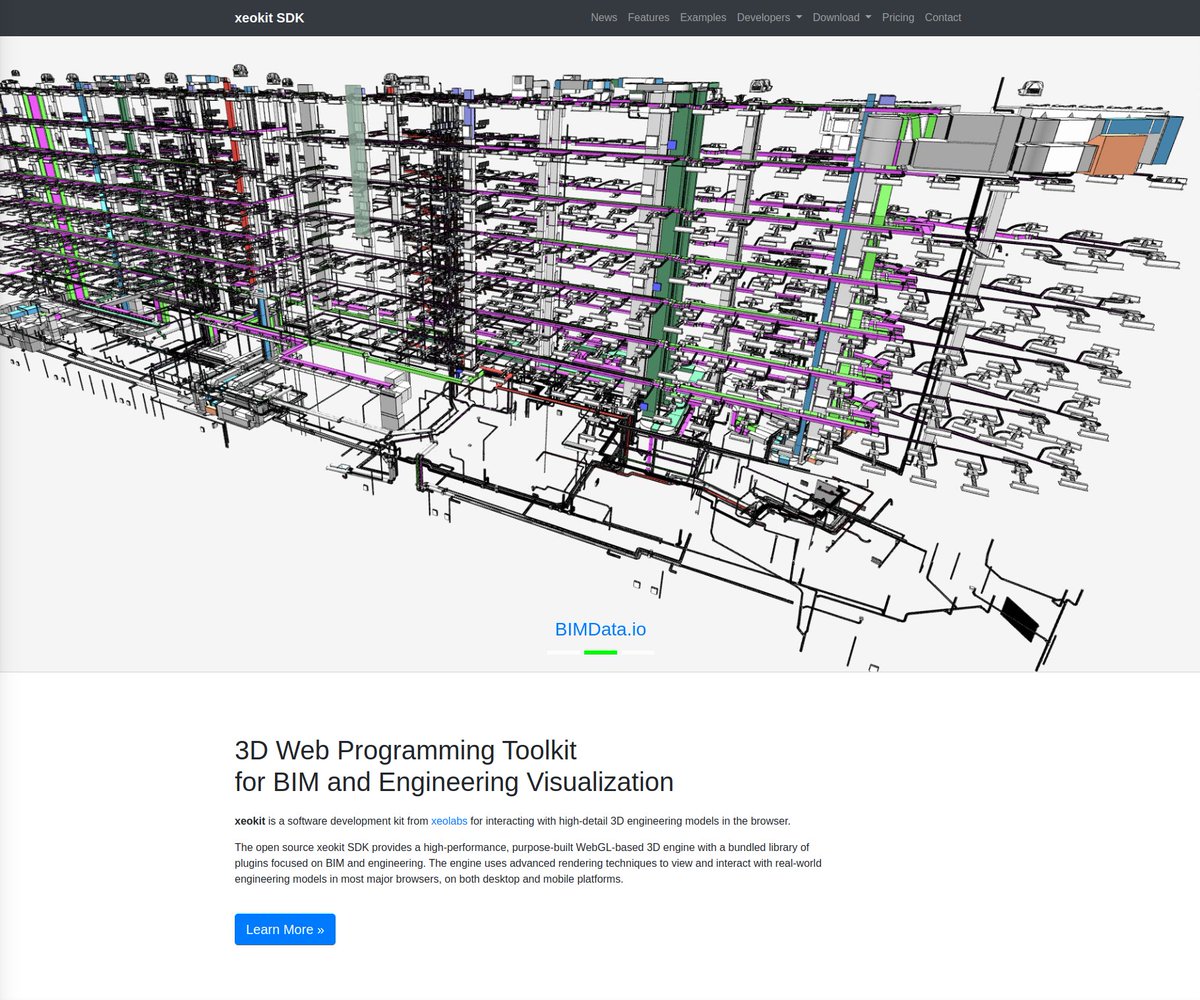Click the bold 'xeokit' word in description
This screenshot has width=1200, height=1000.
click(x=250, y=821)
